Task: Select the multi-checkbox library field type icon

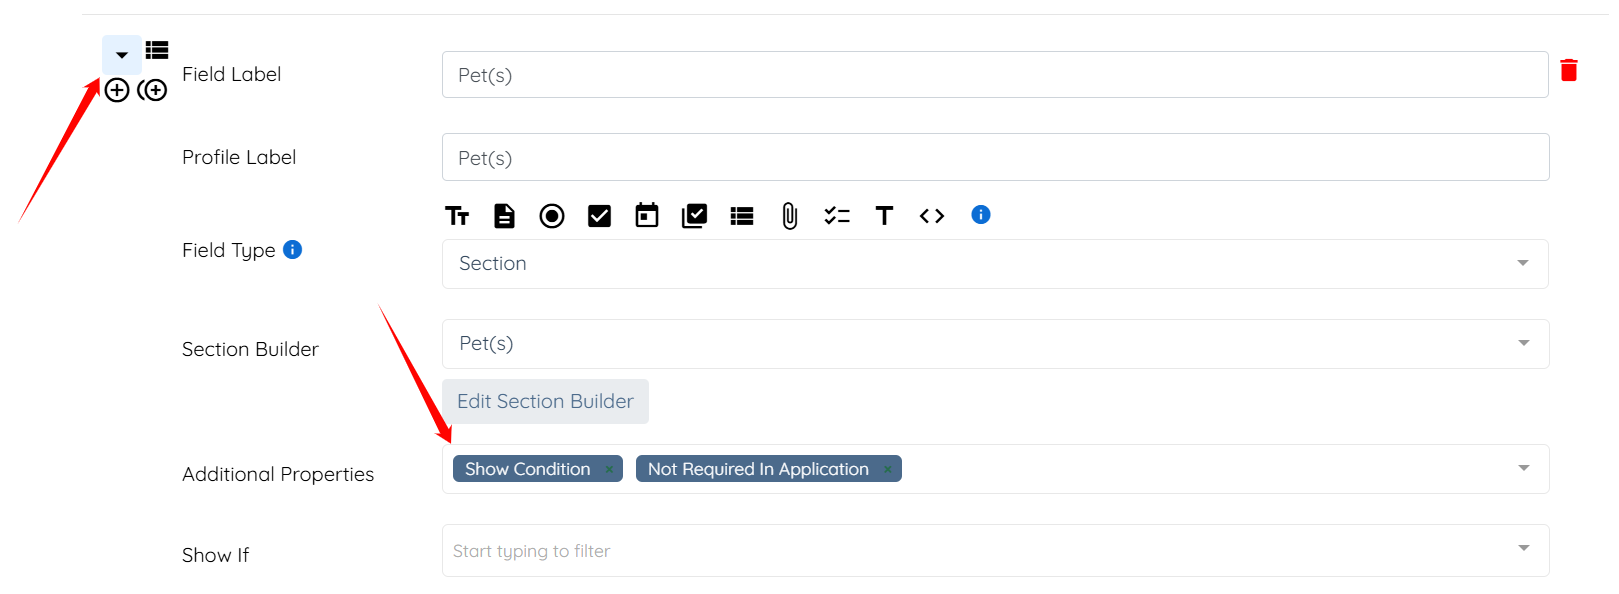Action: (694, 216)
